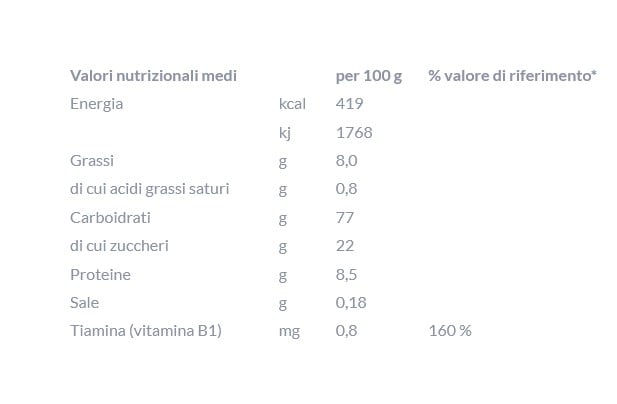The width and height of the screenshot is (617, 404).
Task: Click 'di cui acidi grassi saturi' text
Action: 150,189
